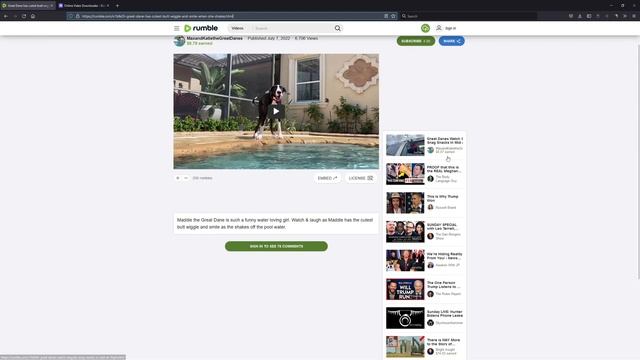
Task: Click Sign in to see comments button
Action: 276,246
